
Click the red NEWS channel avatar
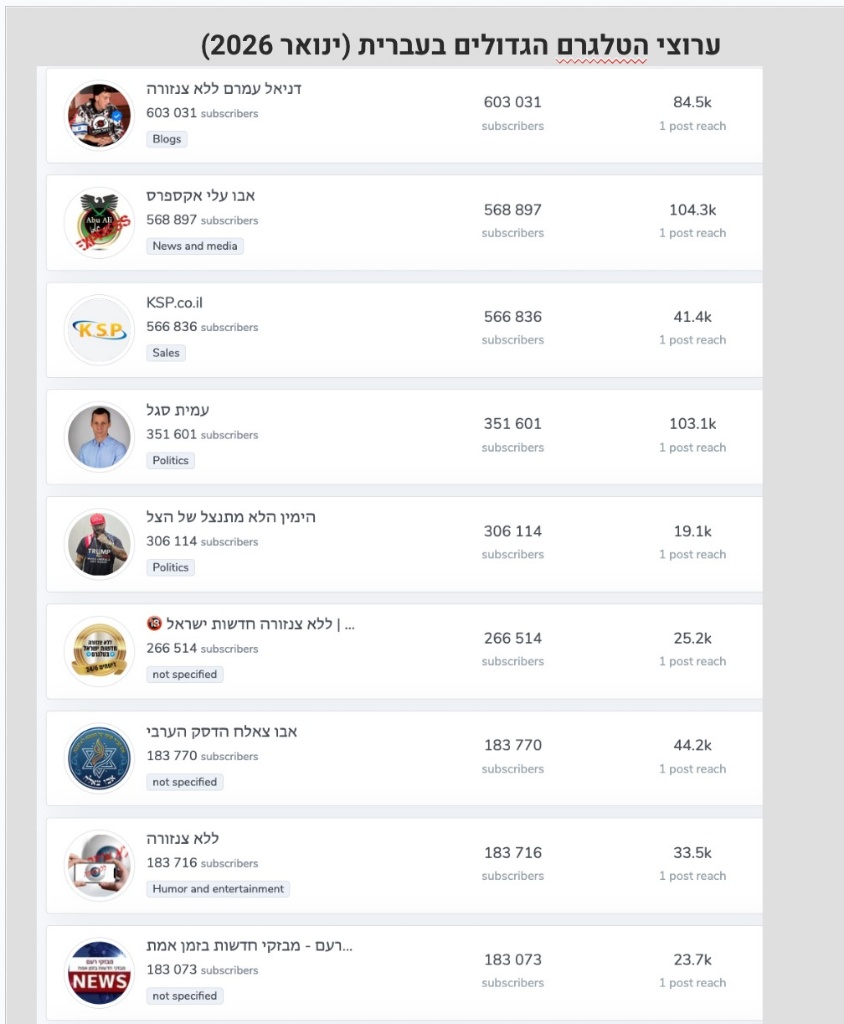point(99,972)
